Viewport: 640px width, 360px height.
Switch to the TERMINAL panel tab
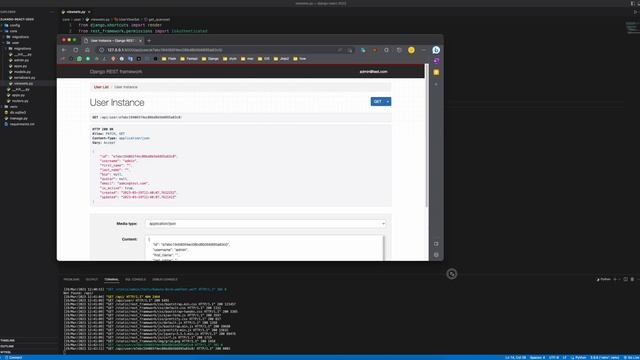[111, 280]
